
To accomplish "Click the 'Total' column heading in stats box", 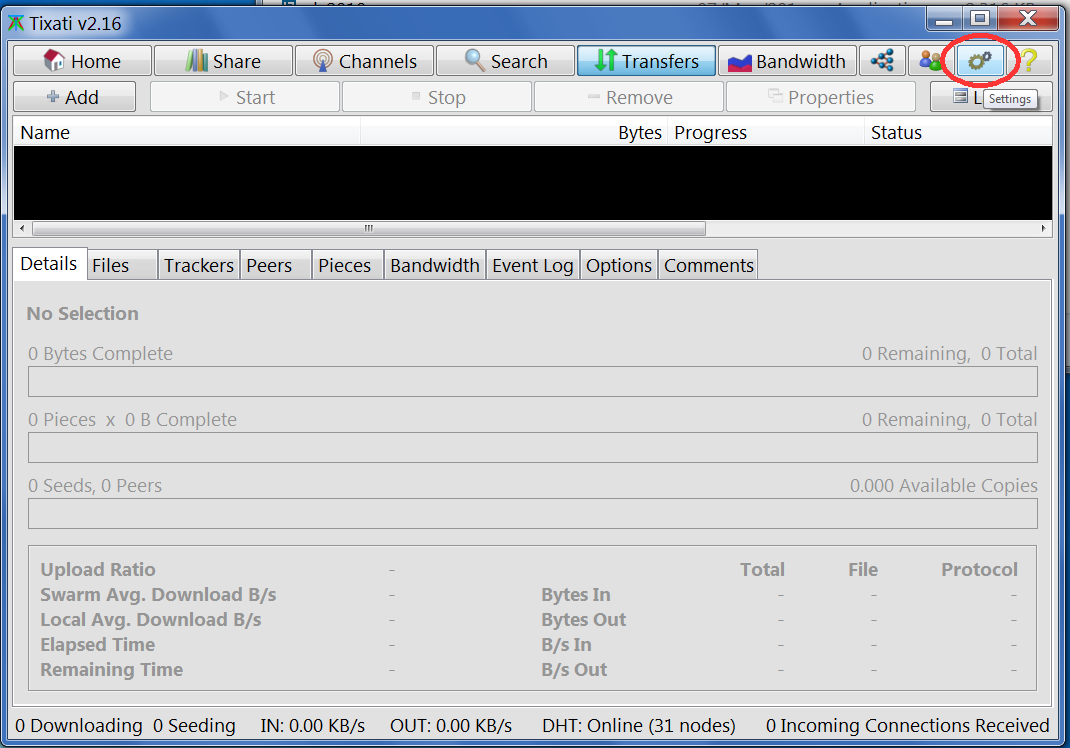I will (x=762, y=569).
